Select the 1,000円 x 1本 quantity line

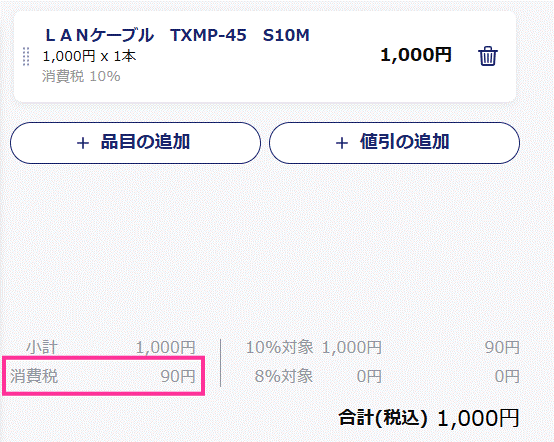(89, 56)
